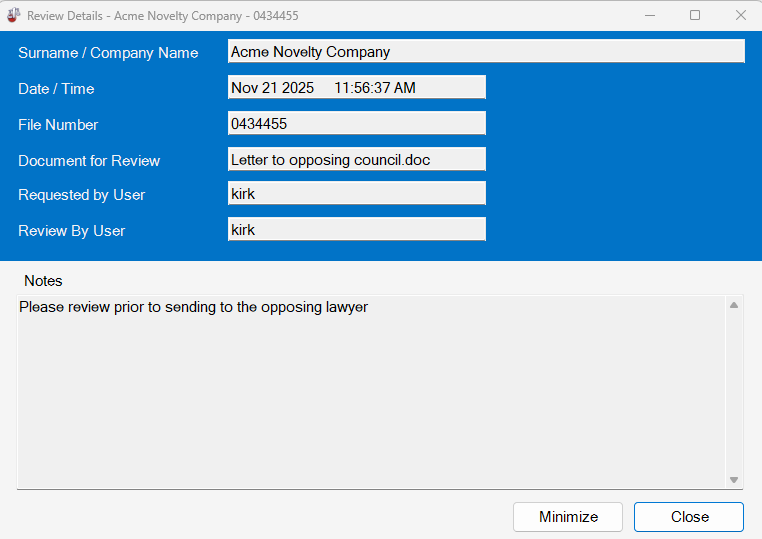Image resolution: width=762 pixels, height=539 pixels.
Task: Select the Surname / Company Name field
Action: (486, 52)
